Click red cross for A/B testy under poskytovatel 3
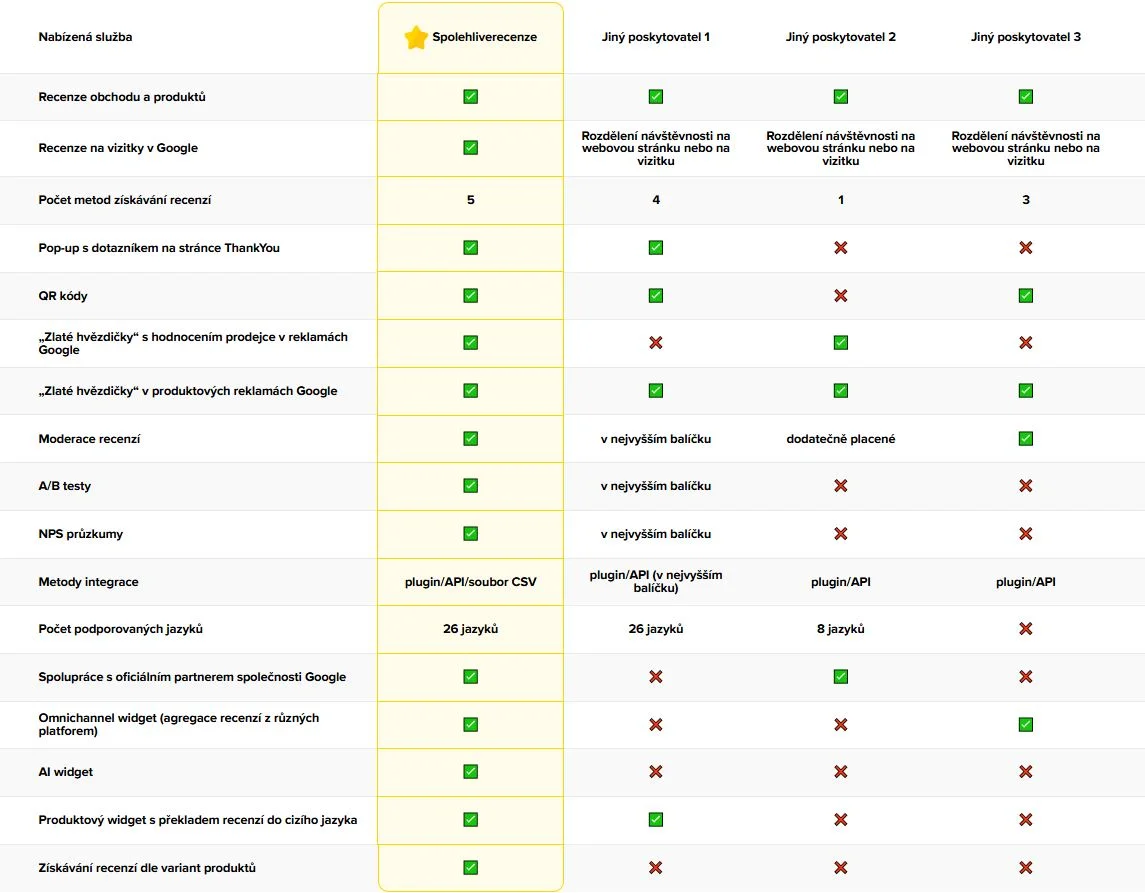 (x=1025, y=486)
